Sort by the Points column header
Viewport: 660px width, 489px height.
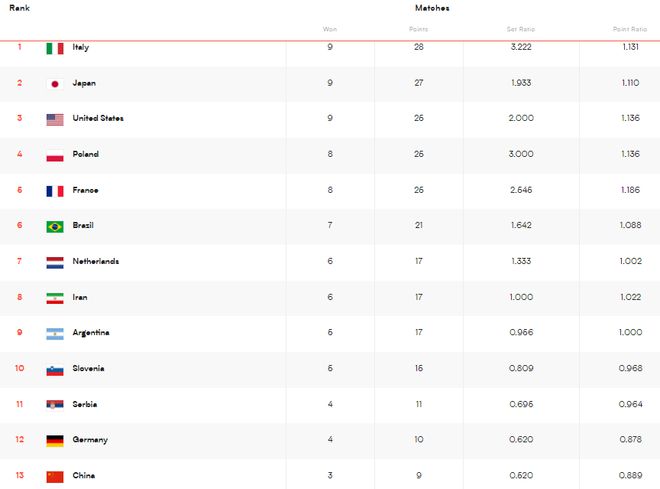click(x=418, y=29)
